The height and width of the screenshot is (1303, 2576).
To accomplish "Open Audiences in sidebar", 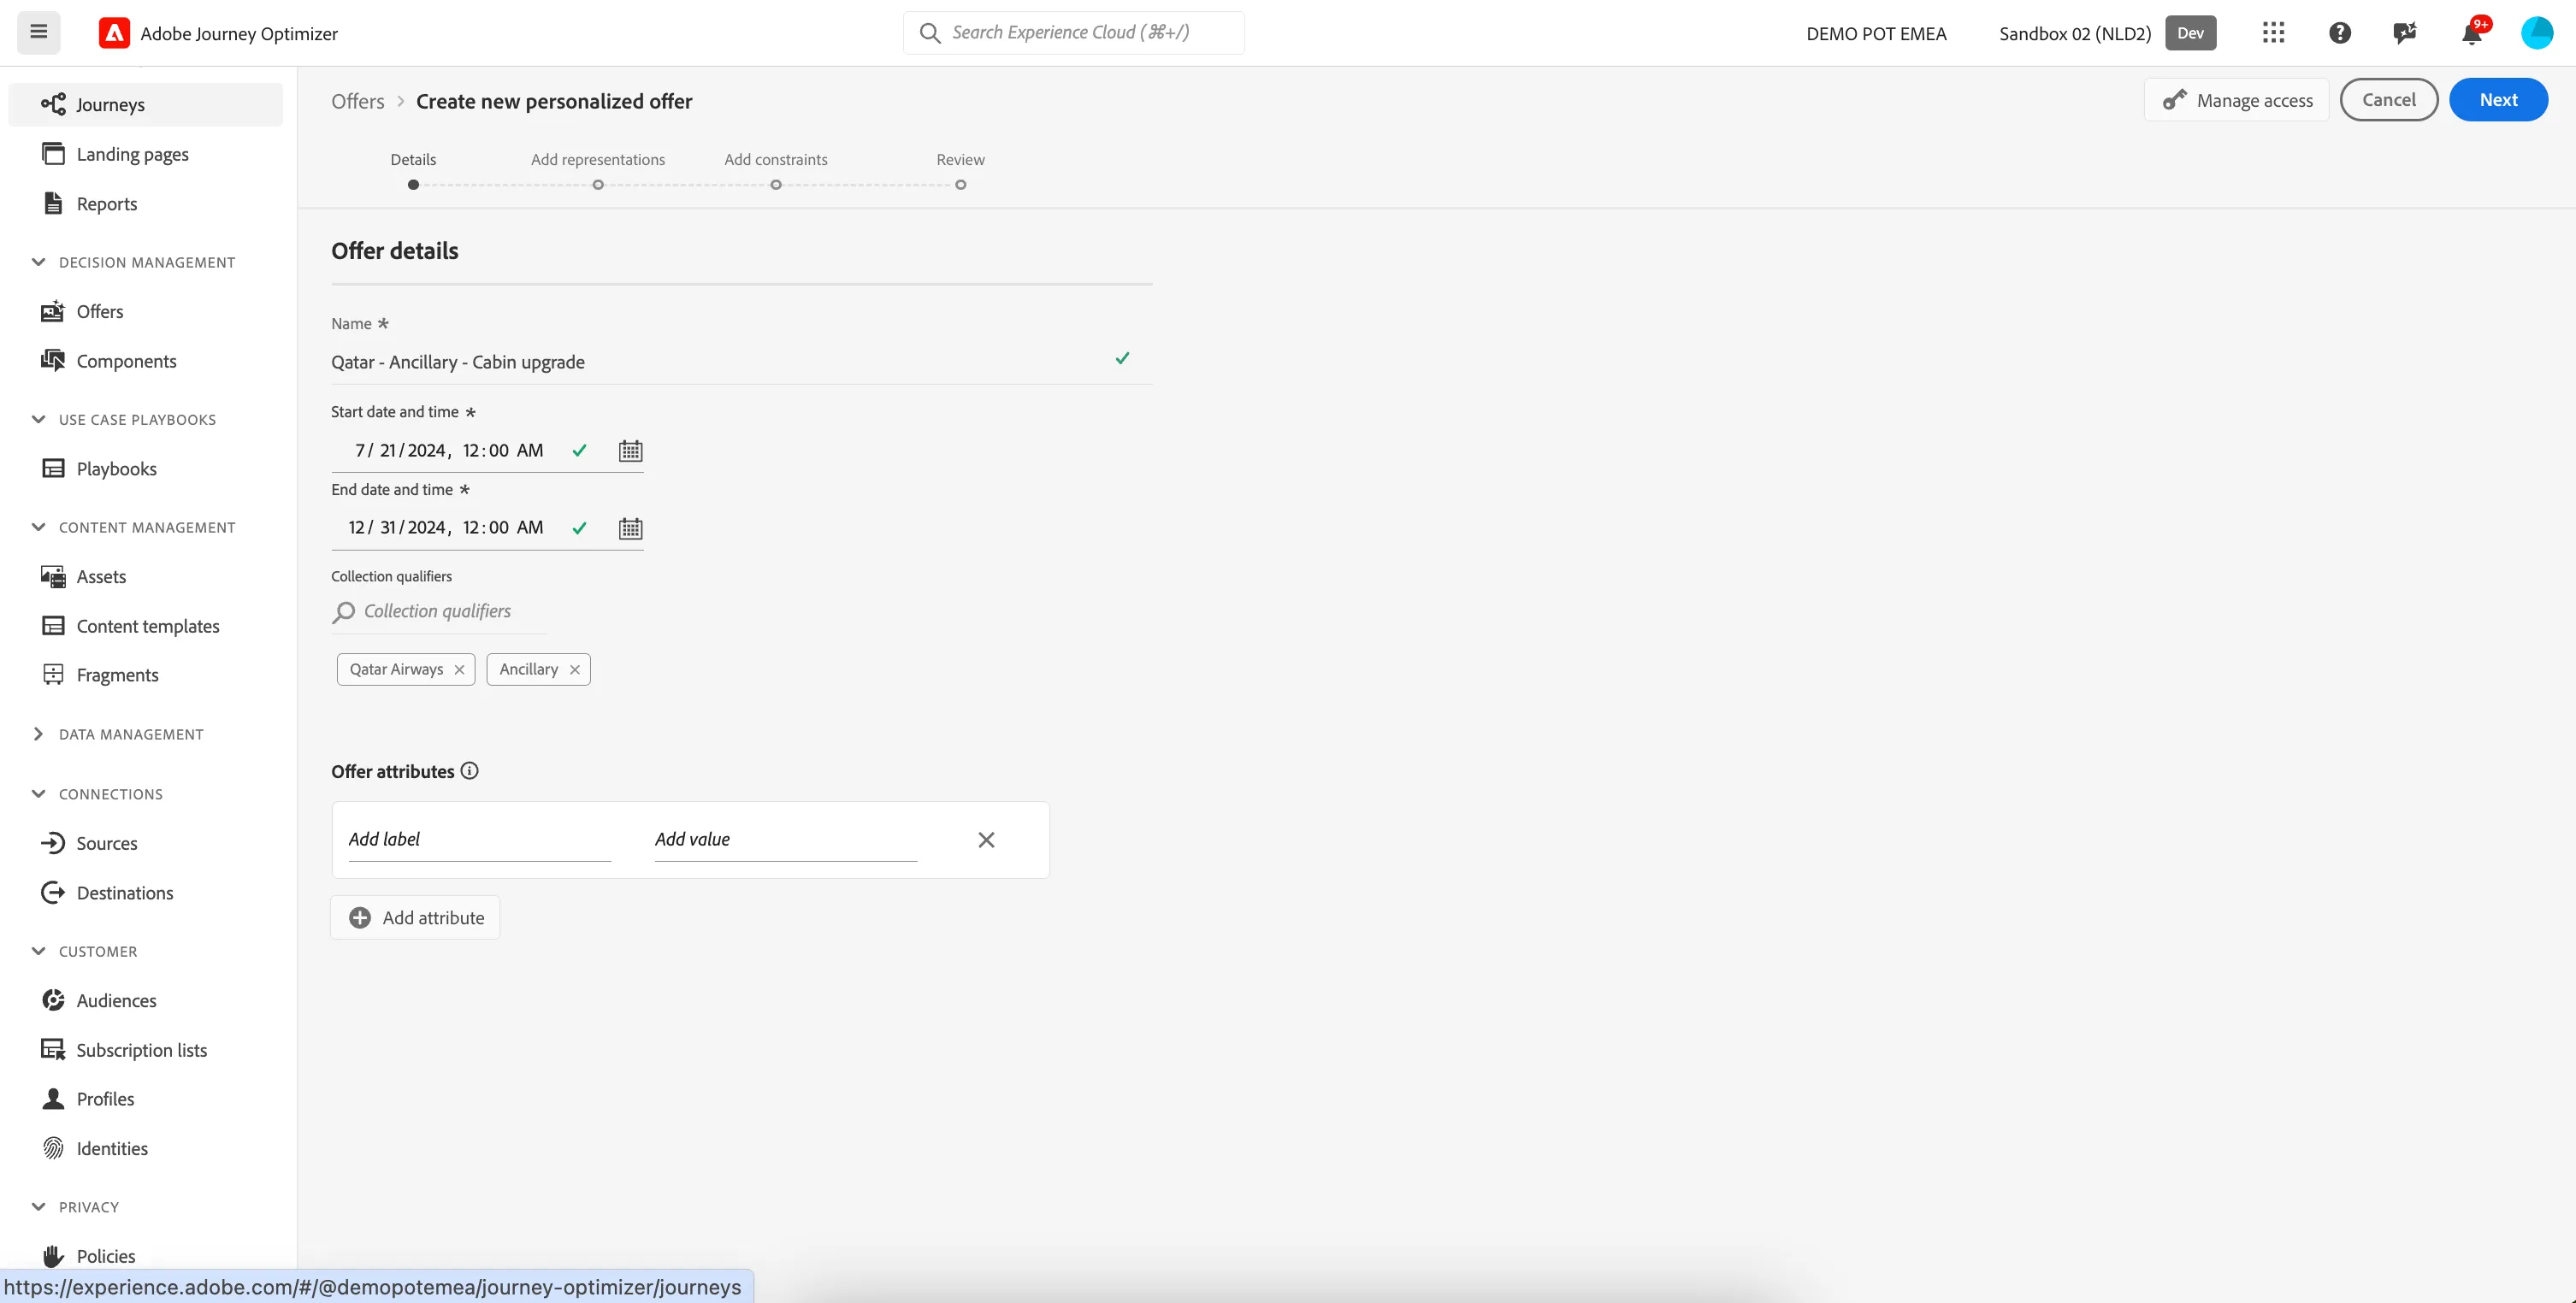I will click(x=146, y=1001).
